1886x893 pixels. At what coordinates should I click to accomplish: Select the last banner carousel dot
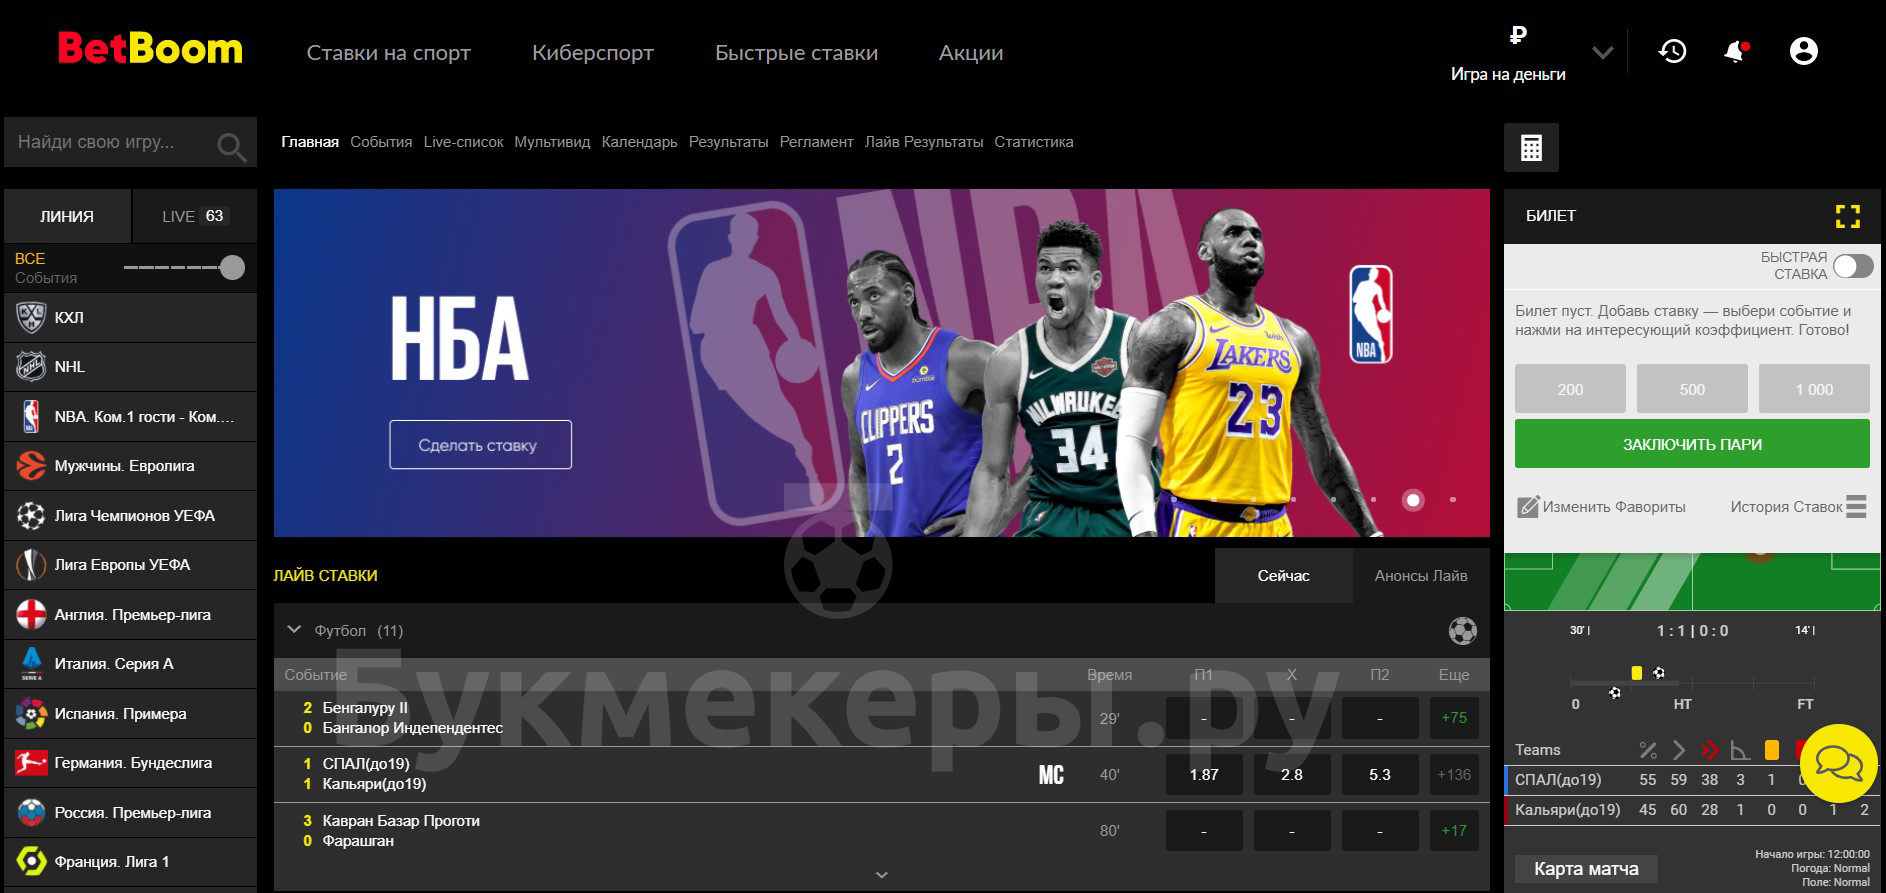pyautogui.click(x=1453, y=499)
